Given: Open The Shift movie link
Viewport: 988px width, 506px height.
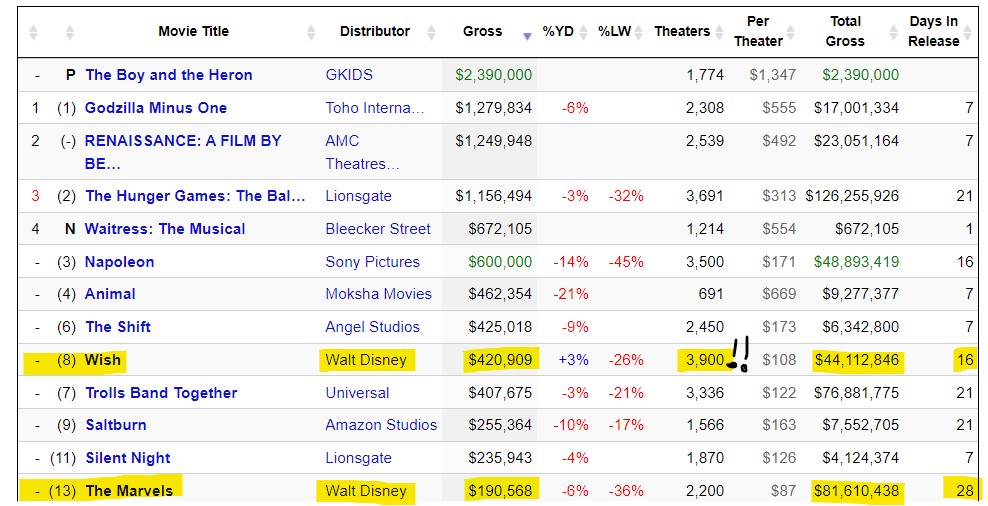Looking at the screenshot, I should [x=118, y=326].
